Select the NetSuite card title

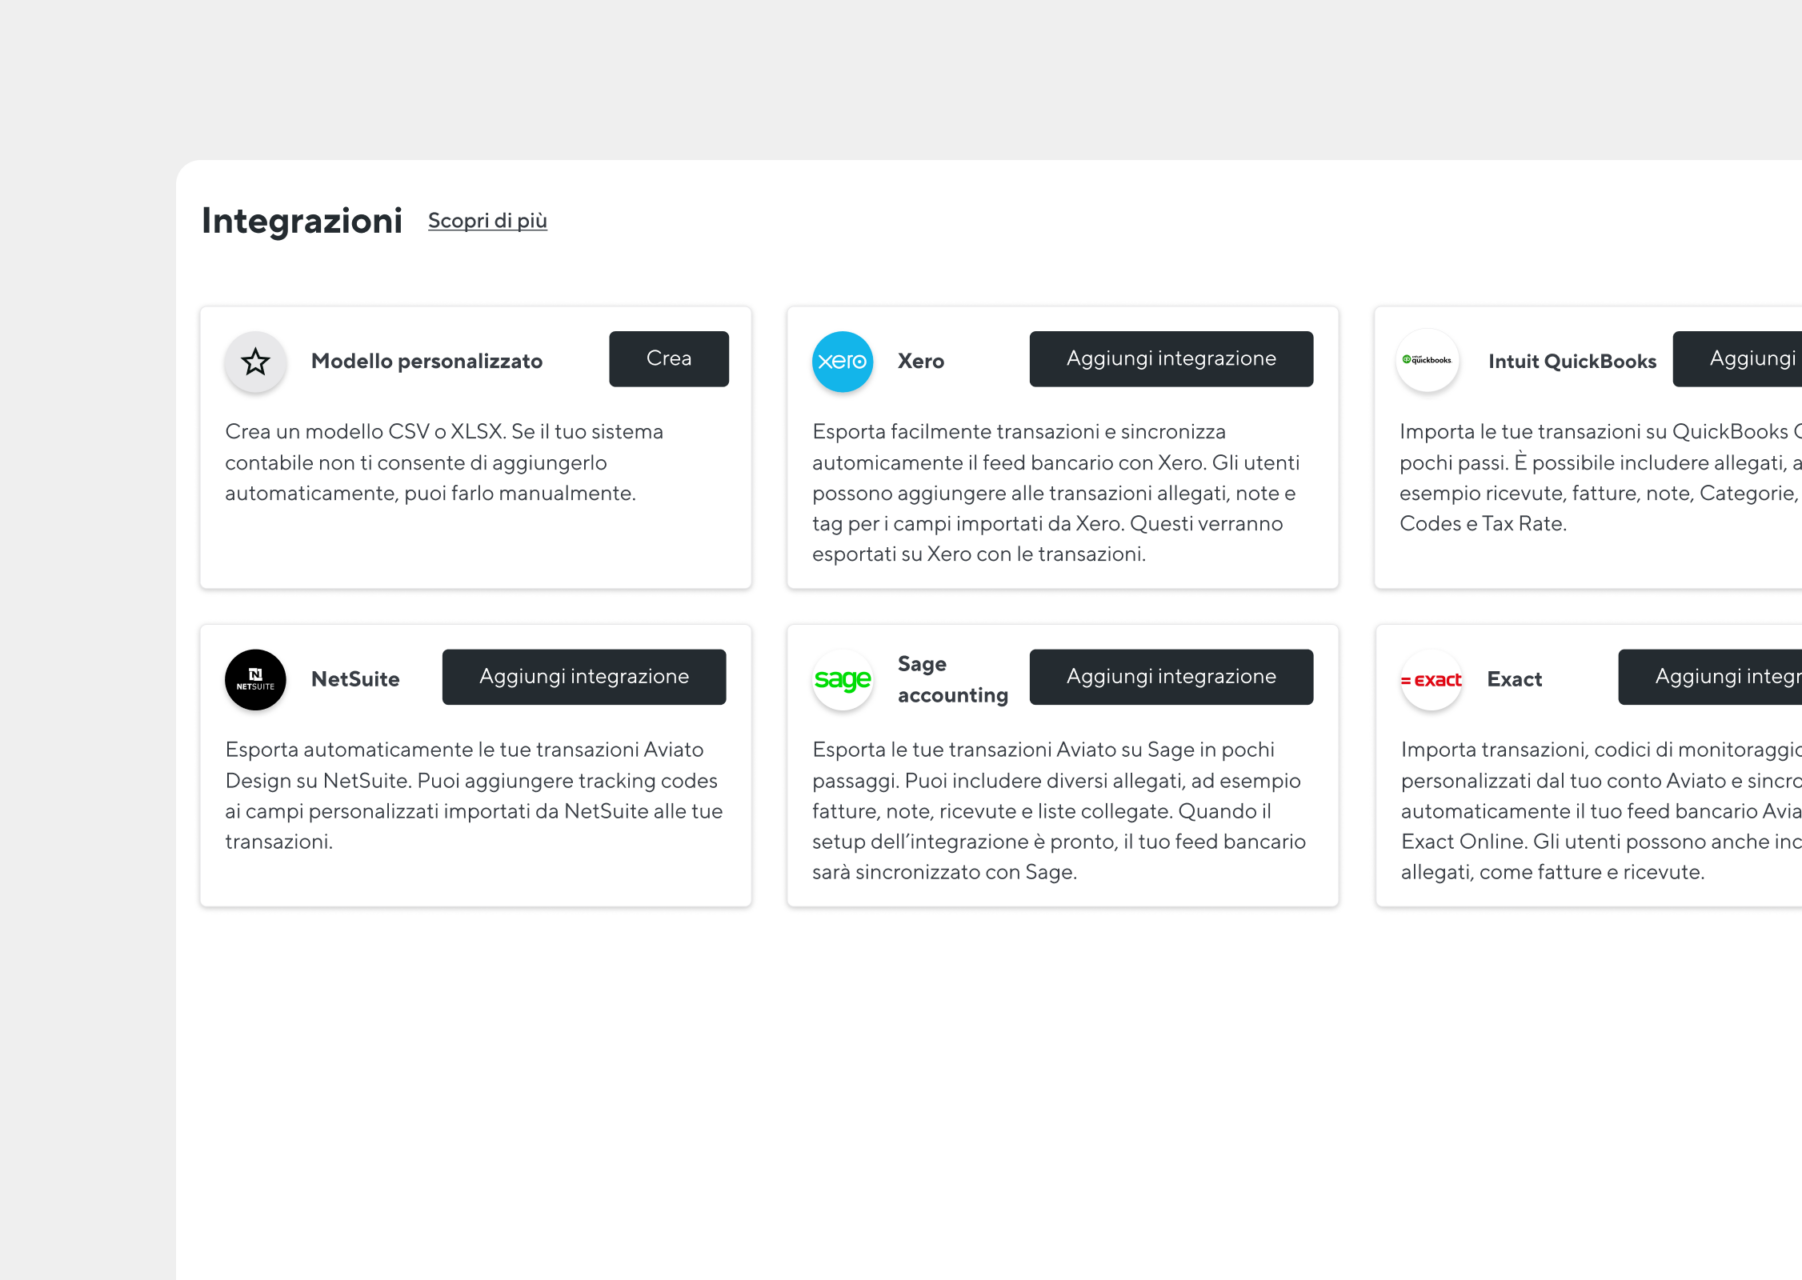pos(355,679)
